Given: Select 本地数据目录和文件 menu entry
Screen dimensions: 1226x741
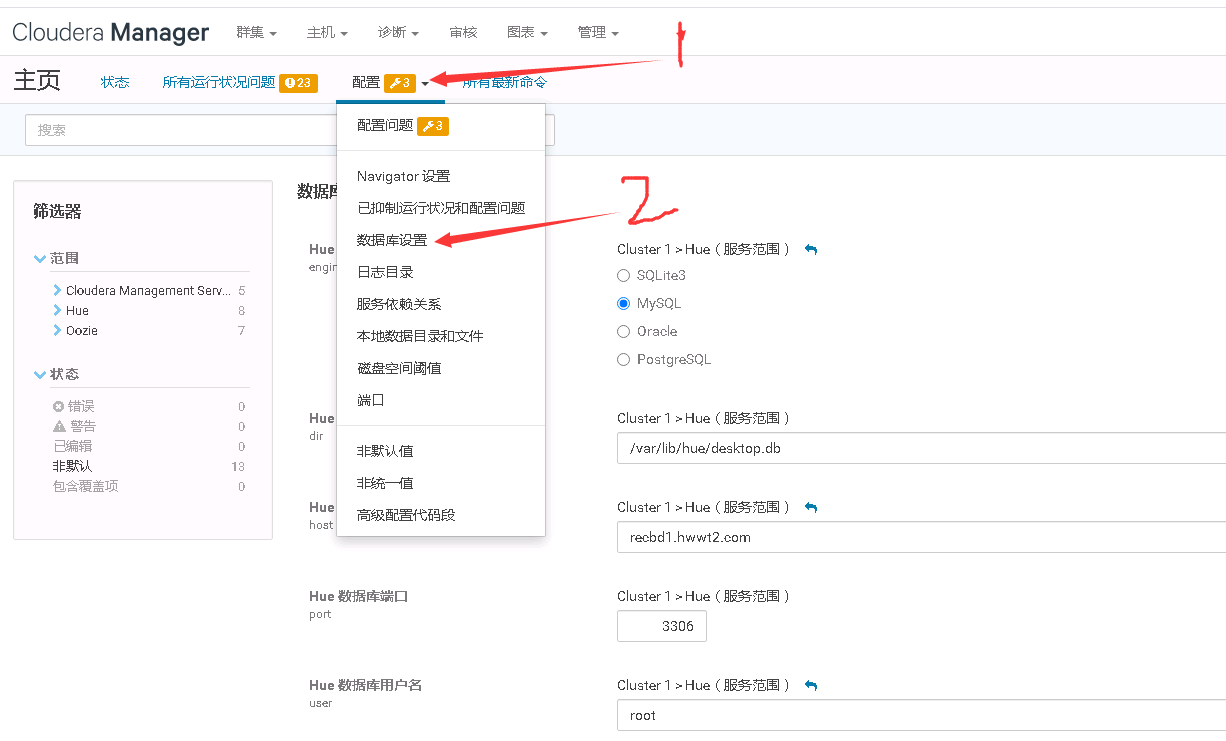Looking at the screenshot, I should pyautogui.click(x=420, y=336).
